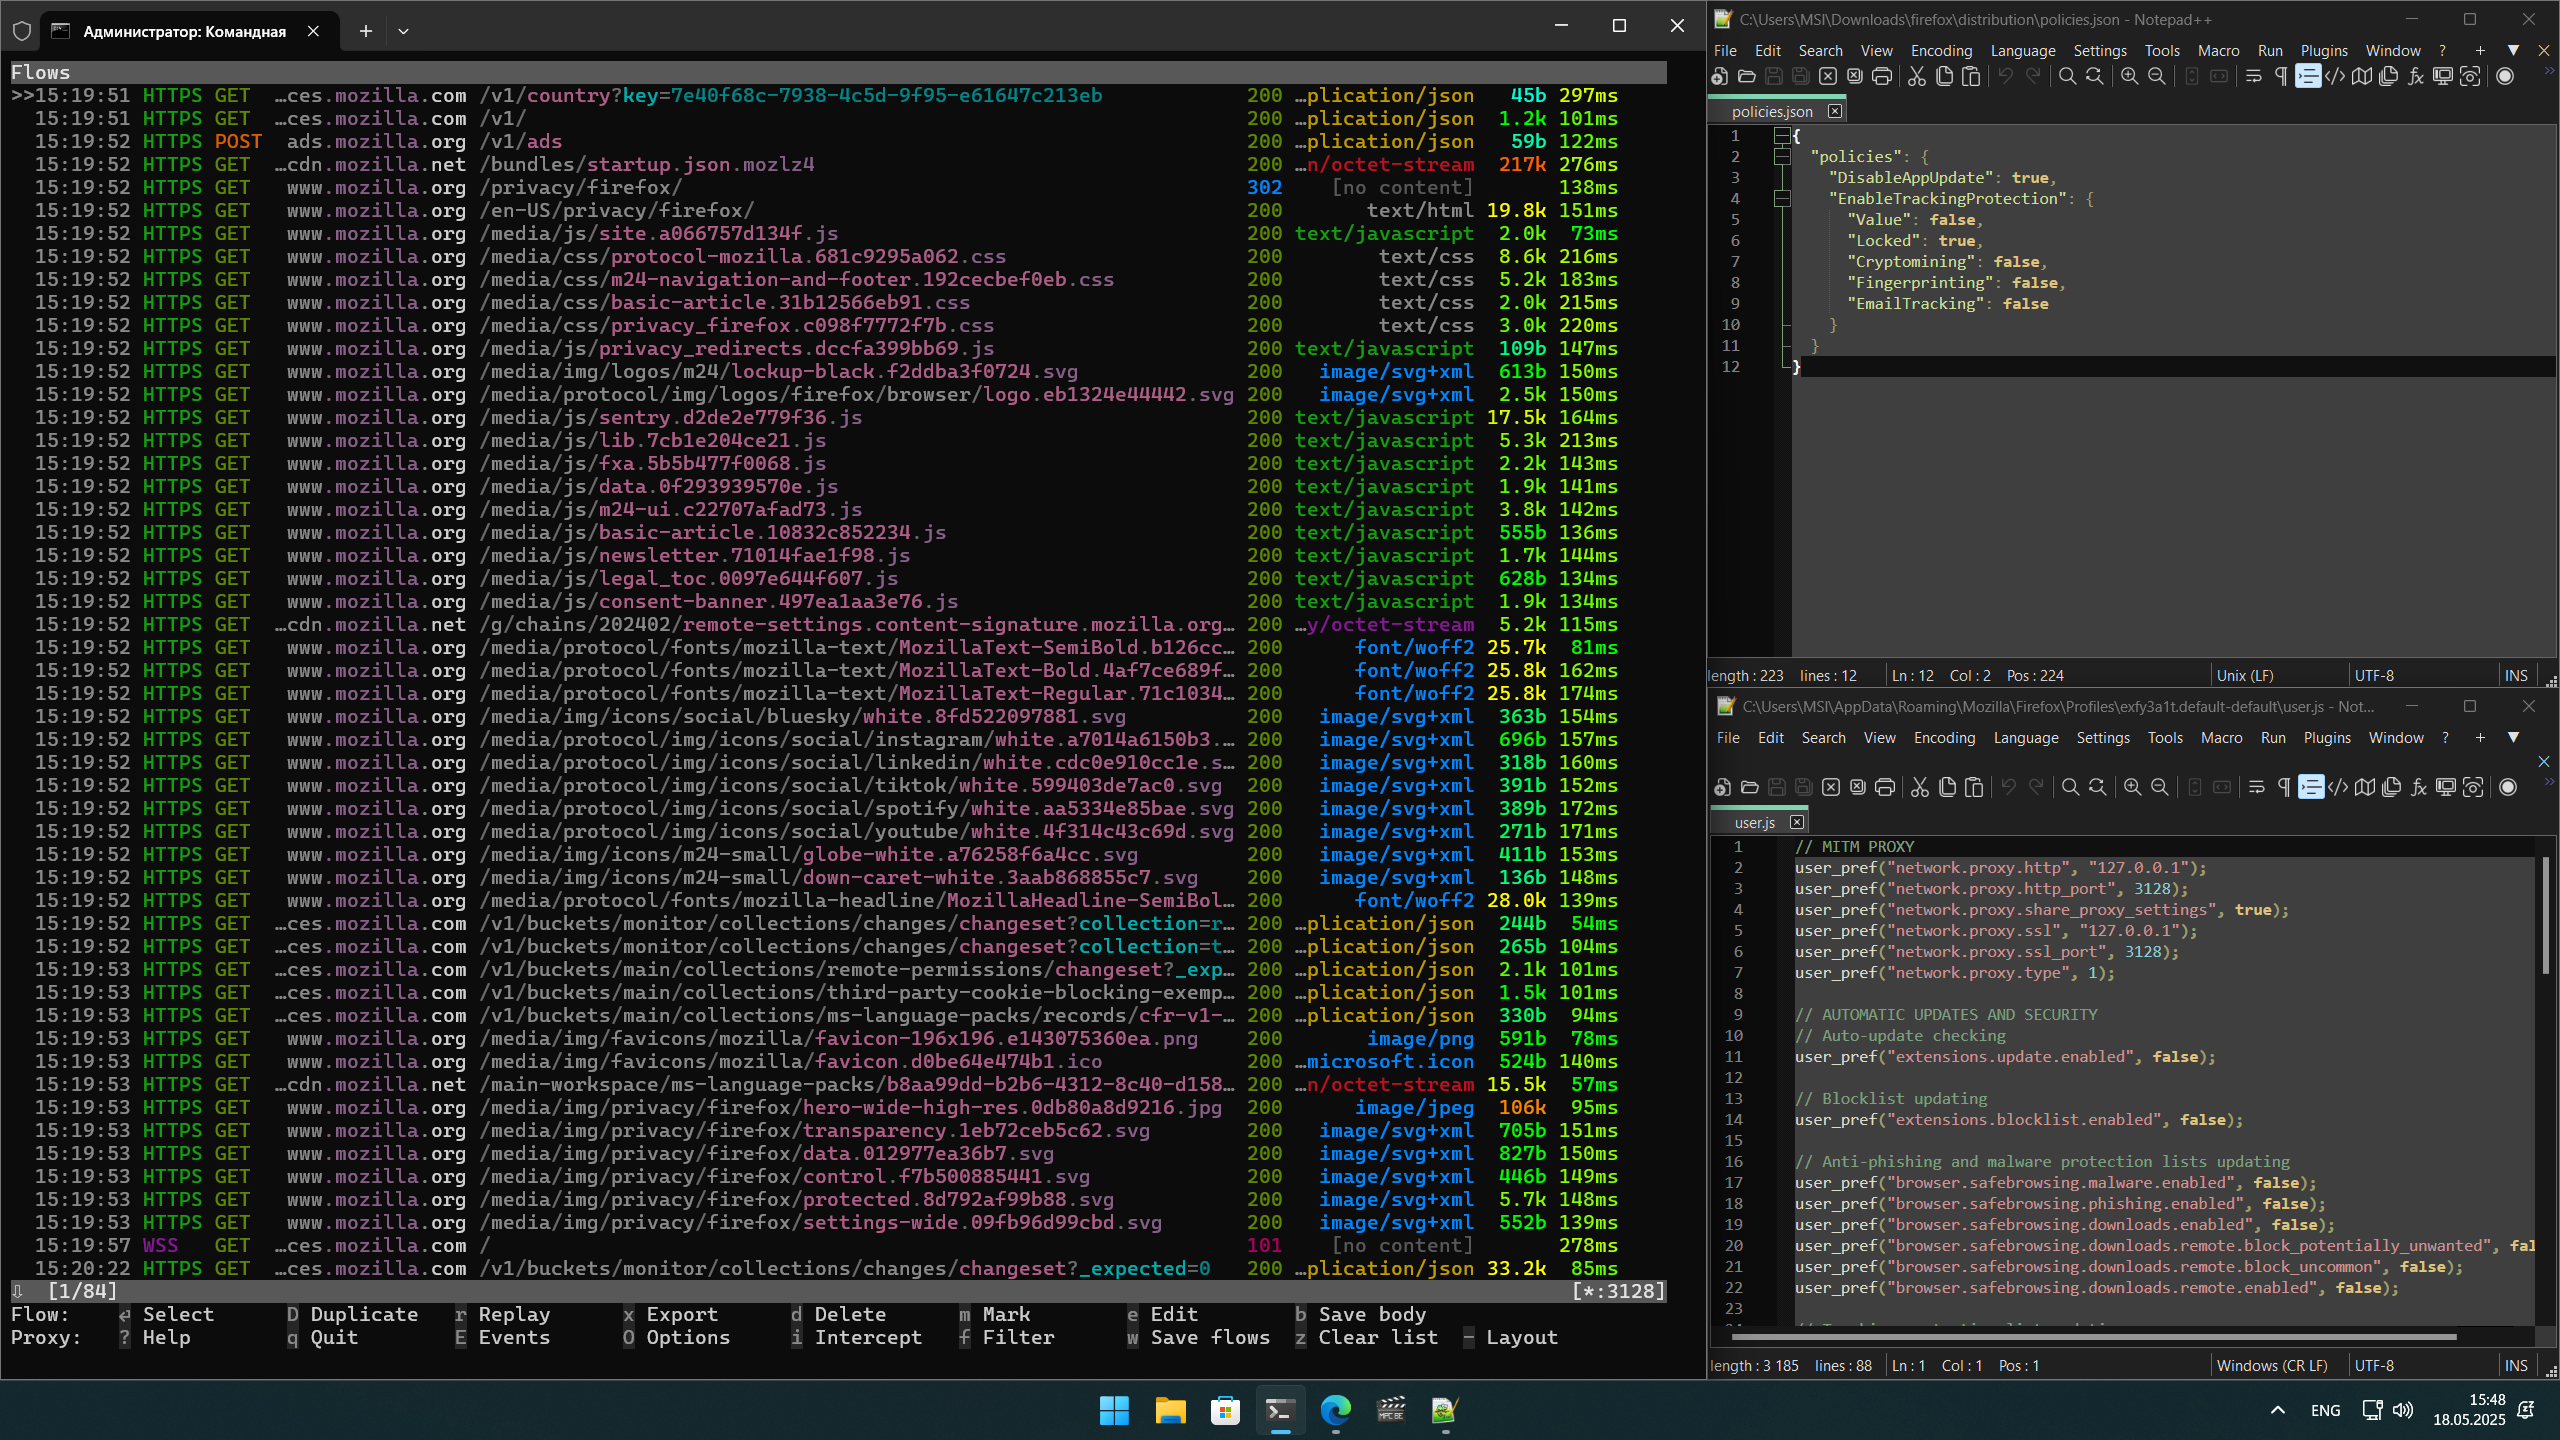
Task: Open new tab dropdown in Windows Terminal
Action: click(403, 31)
